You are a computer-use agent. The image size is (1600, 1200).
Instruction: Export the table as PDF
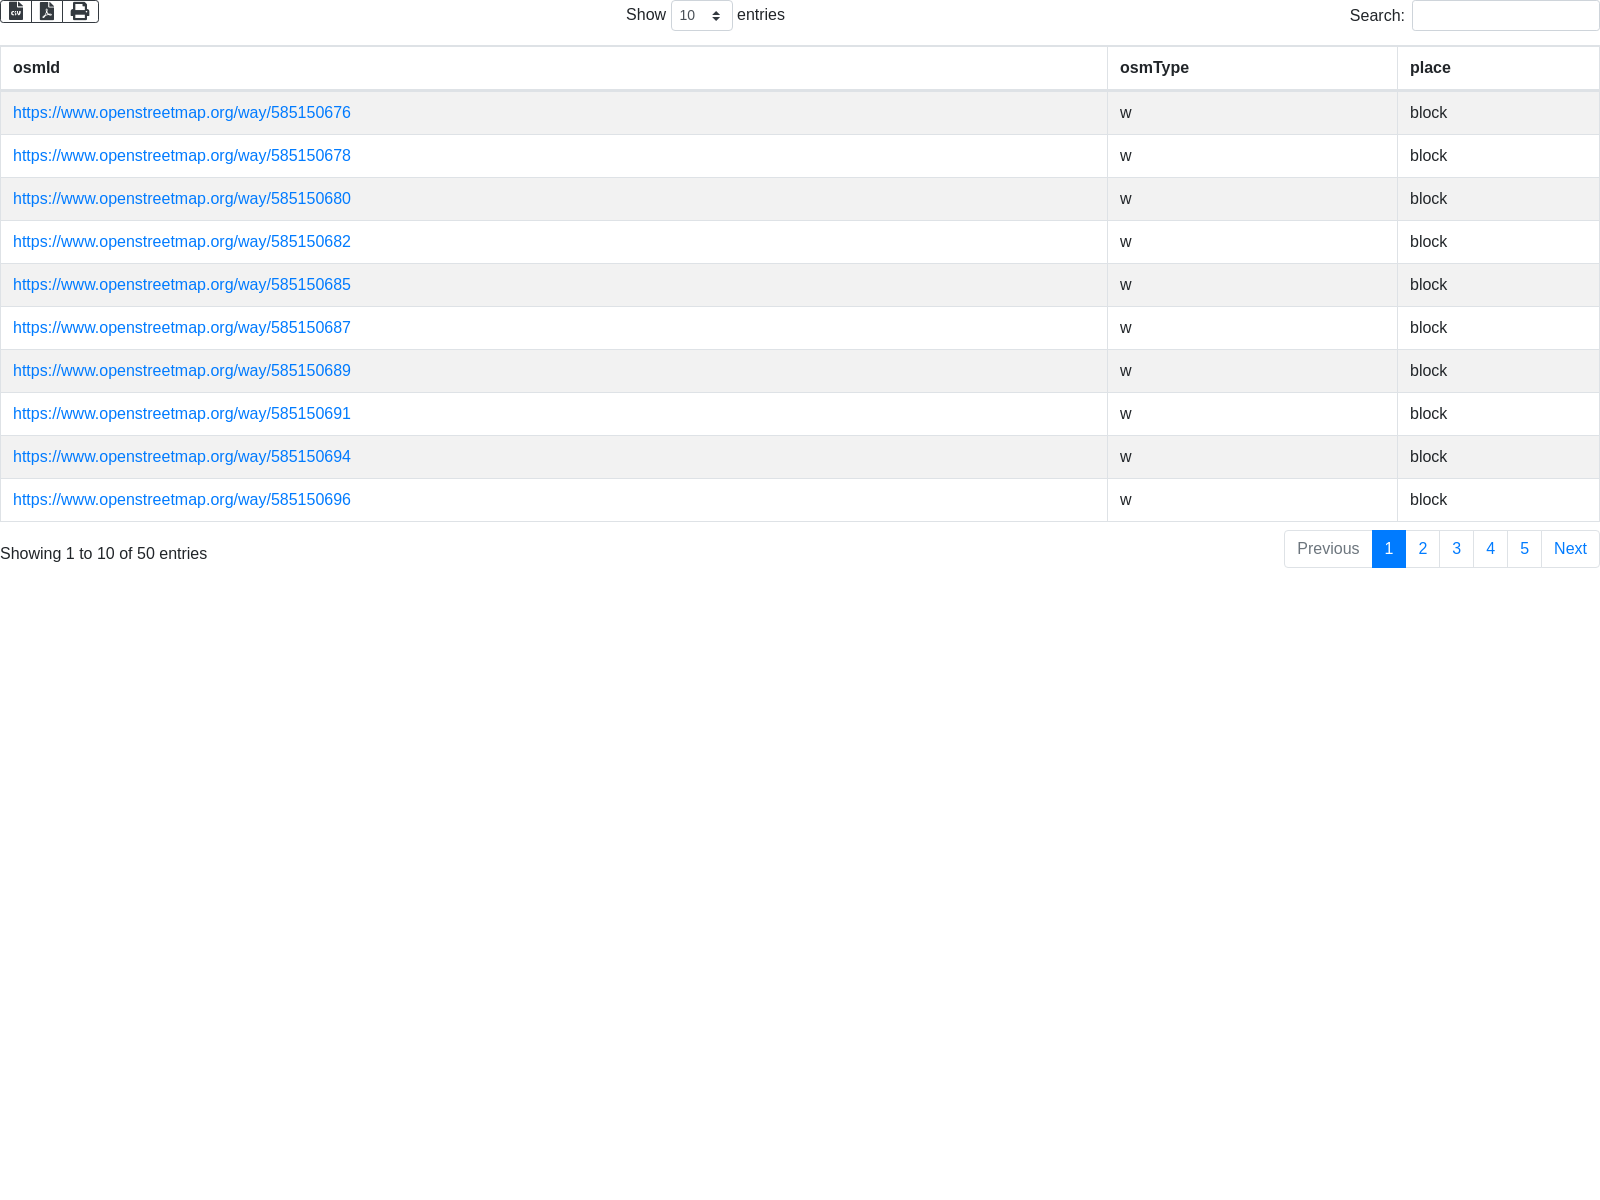click(47, 11)
